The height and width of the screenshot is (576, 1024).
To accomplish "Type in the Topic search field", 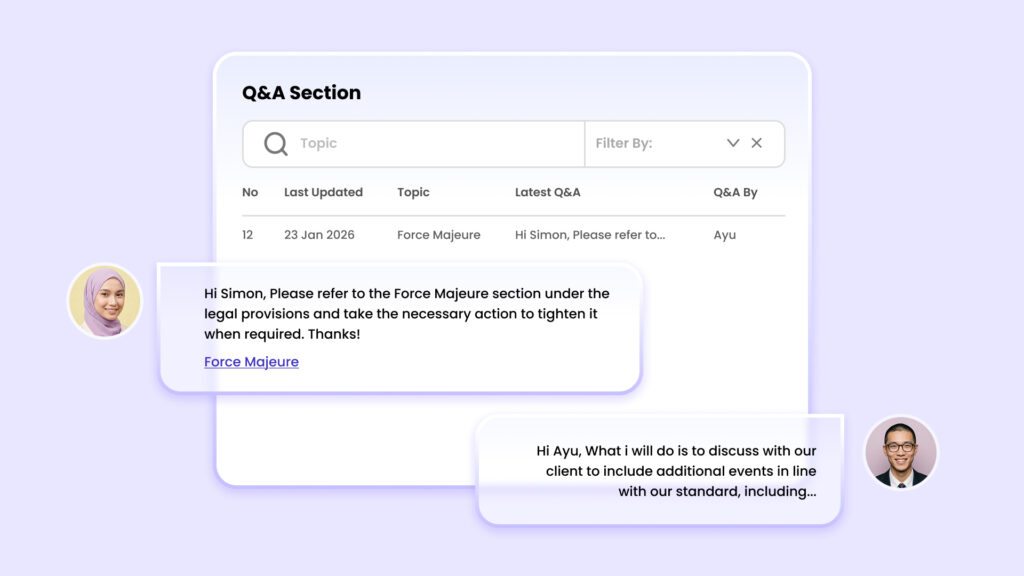I will (430, 144).
